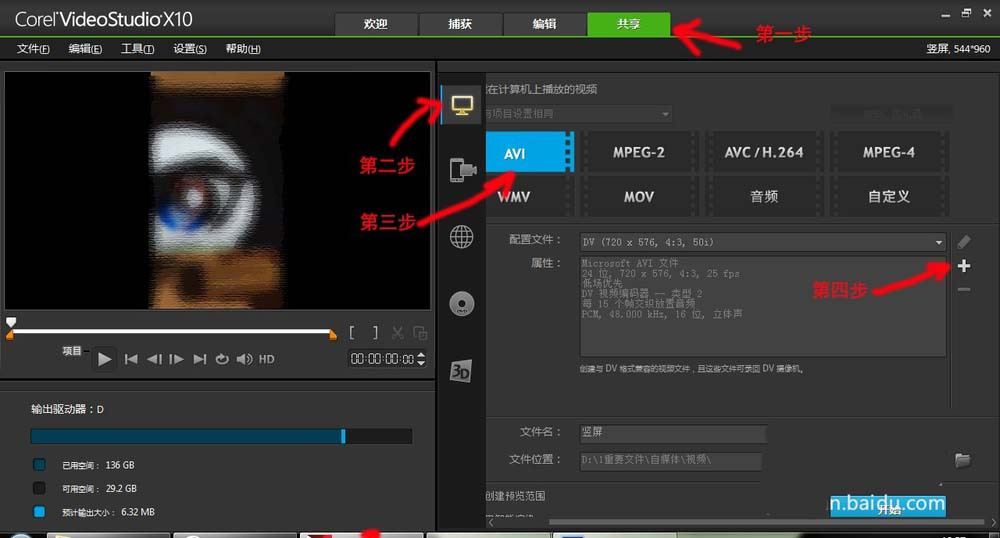Jump to the start of the clip
Viewport: 1000px width, 538px height.
coord(131,360)
